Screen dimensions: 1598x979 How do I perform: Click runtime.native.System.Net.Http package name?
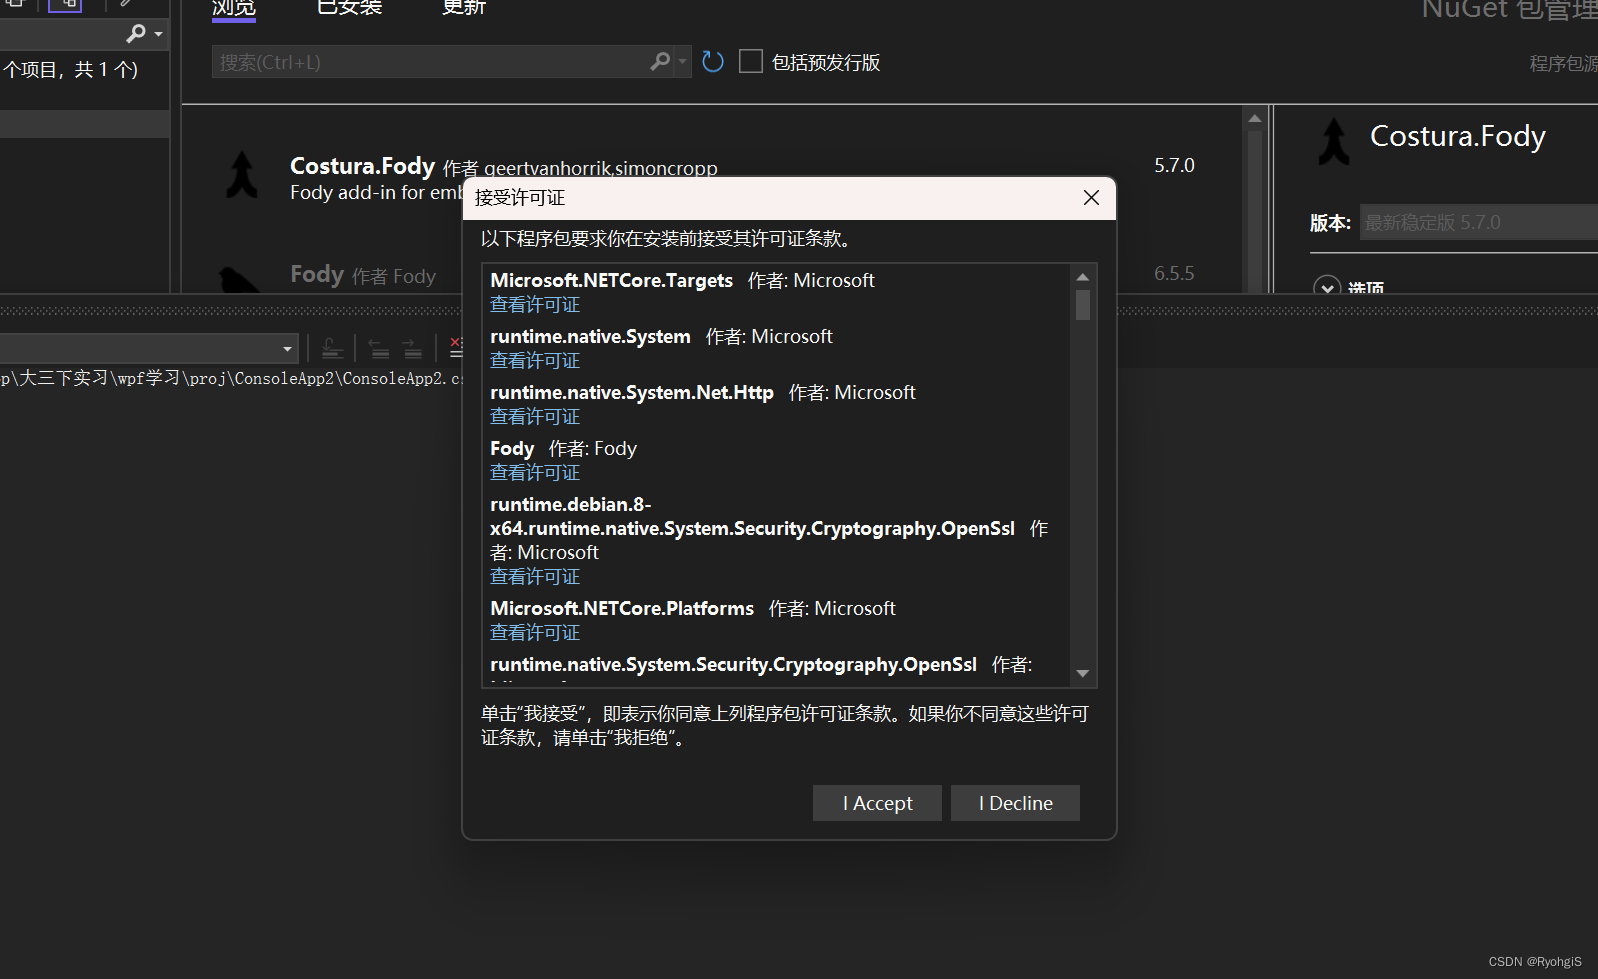(632, 393)
